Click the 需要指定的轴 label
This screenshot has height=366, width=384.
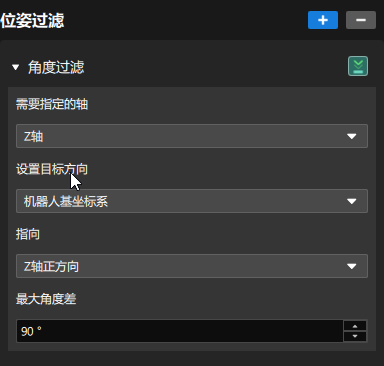52,104
